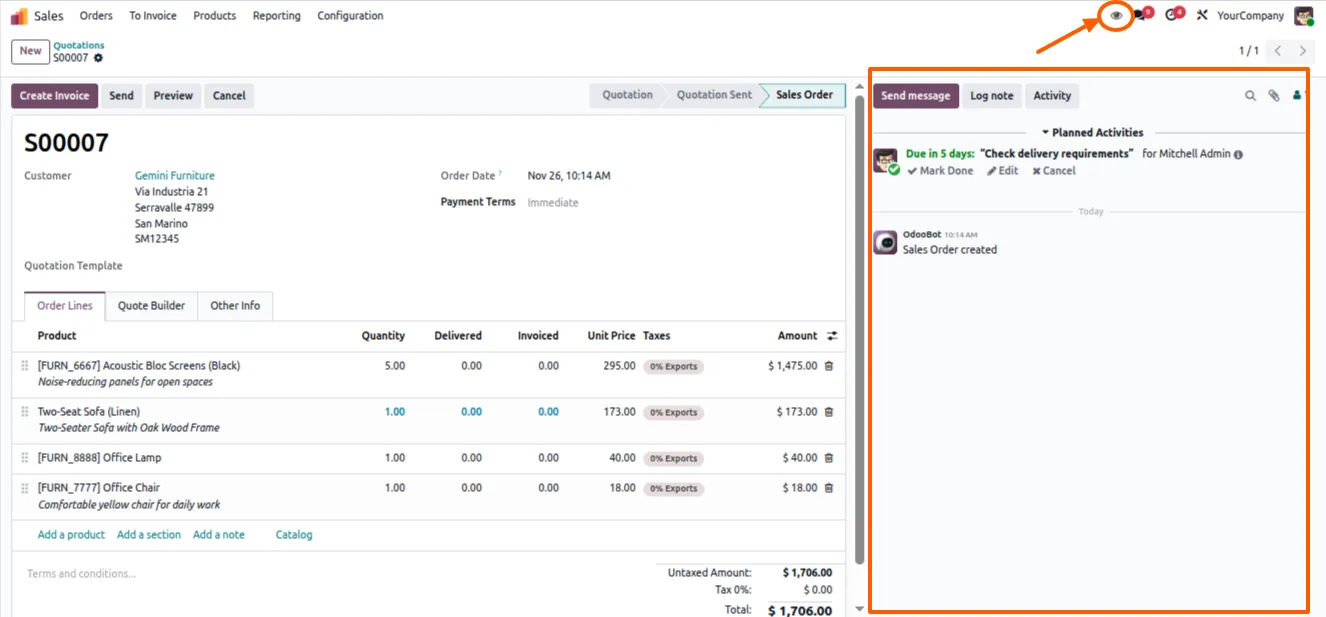Go to the previous record arrow
Image resolution: width=1326 pixels, height=617 pixels.
pos(1278,51)
